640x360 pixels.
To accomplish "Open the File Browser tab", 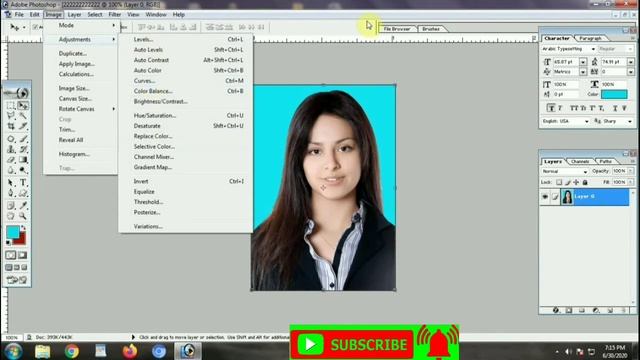I will (396, 29).
